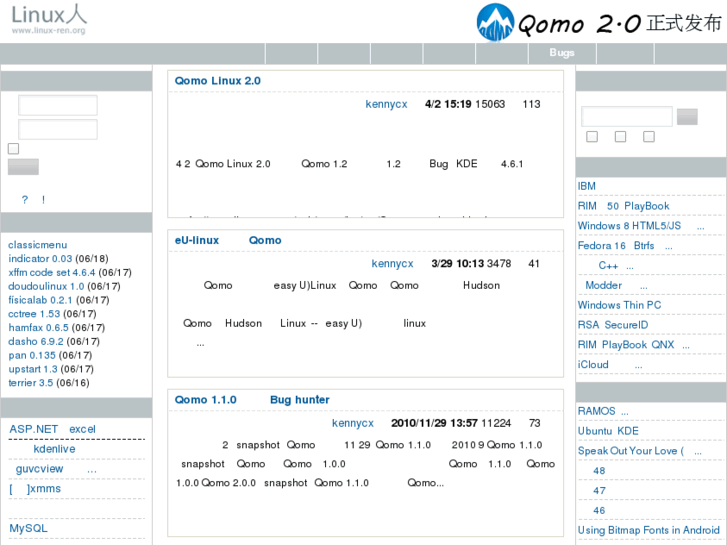Open the MySQL link
Image resolution: width=727 pixels, height=545 pixels.
(x=28, y=528)
